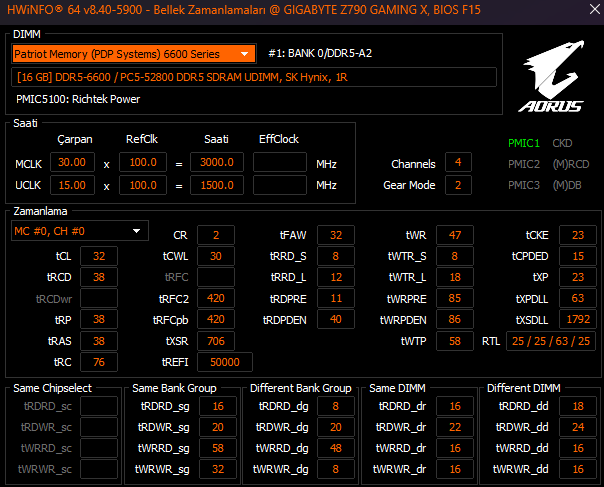
Task: Click the tWRPDEN value 86
Action: tap(455, 319)
